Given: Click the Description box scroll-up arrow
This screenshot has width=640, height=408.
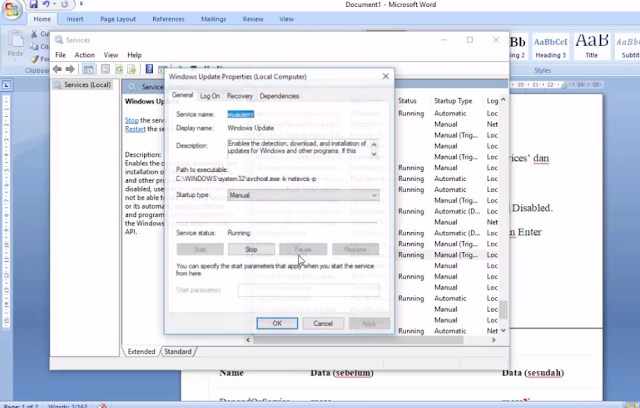Looking at the screenshot, I should (374, 144).
